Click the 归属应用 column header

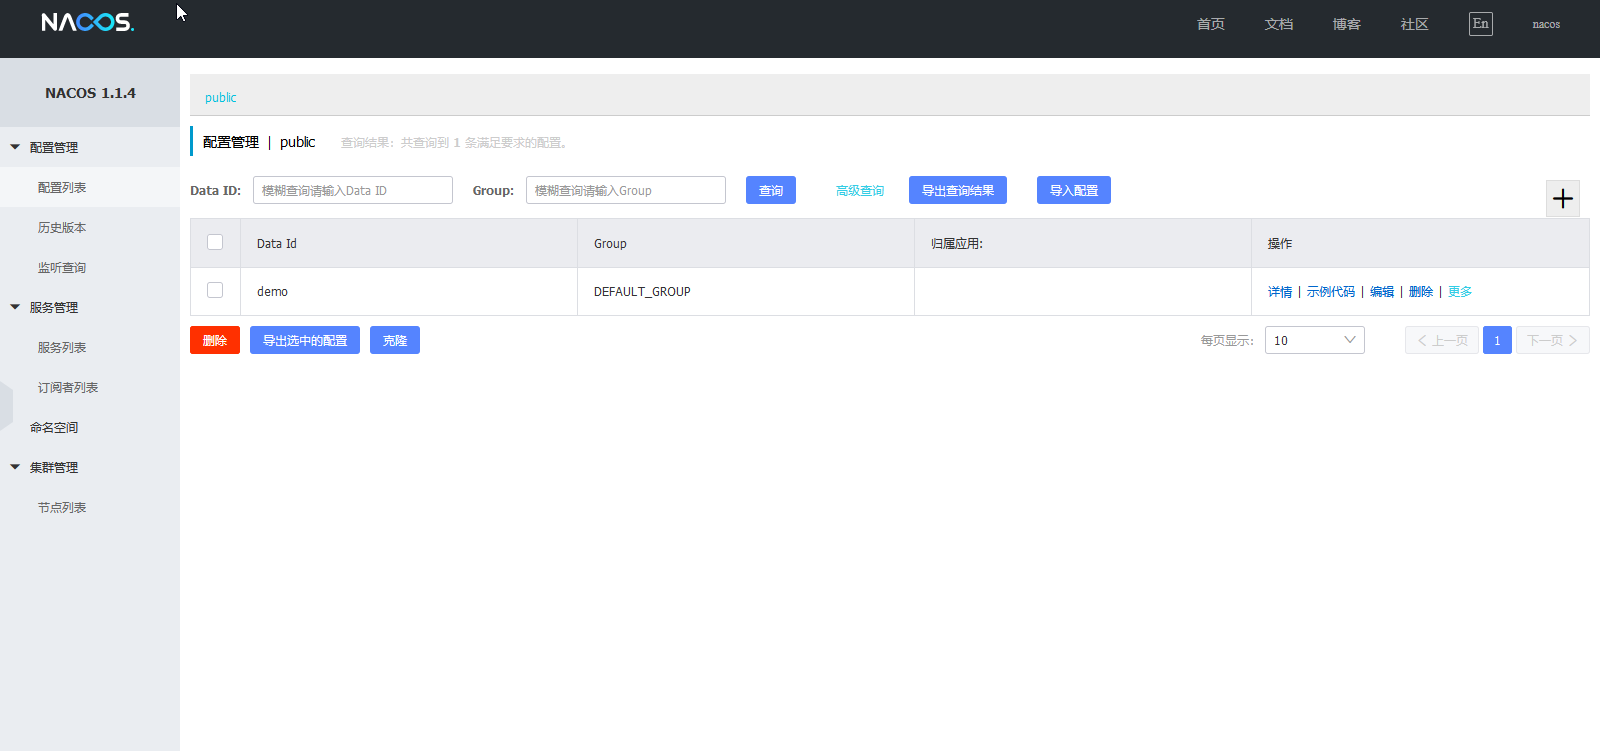point(1083,243)
